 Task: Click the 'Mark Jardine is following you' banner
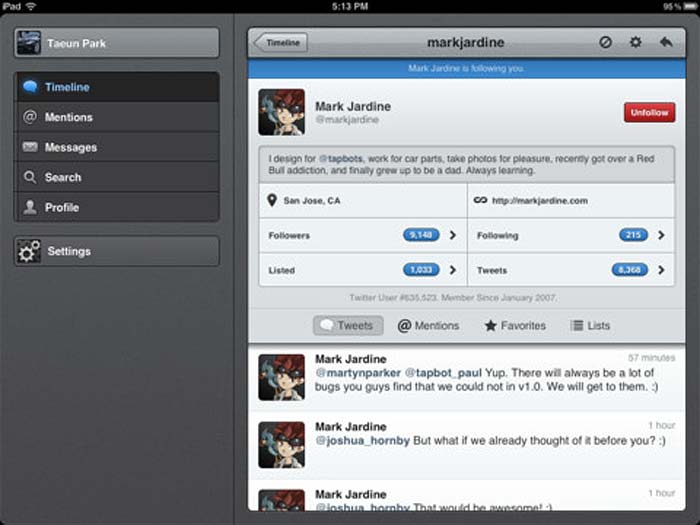467,68
